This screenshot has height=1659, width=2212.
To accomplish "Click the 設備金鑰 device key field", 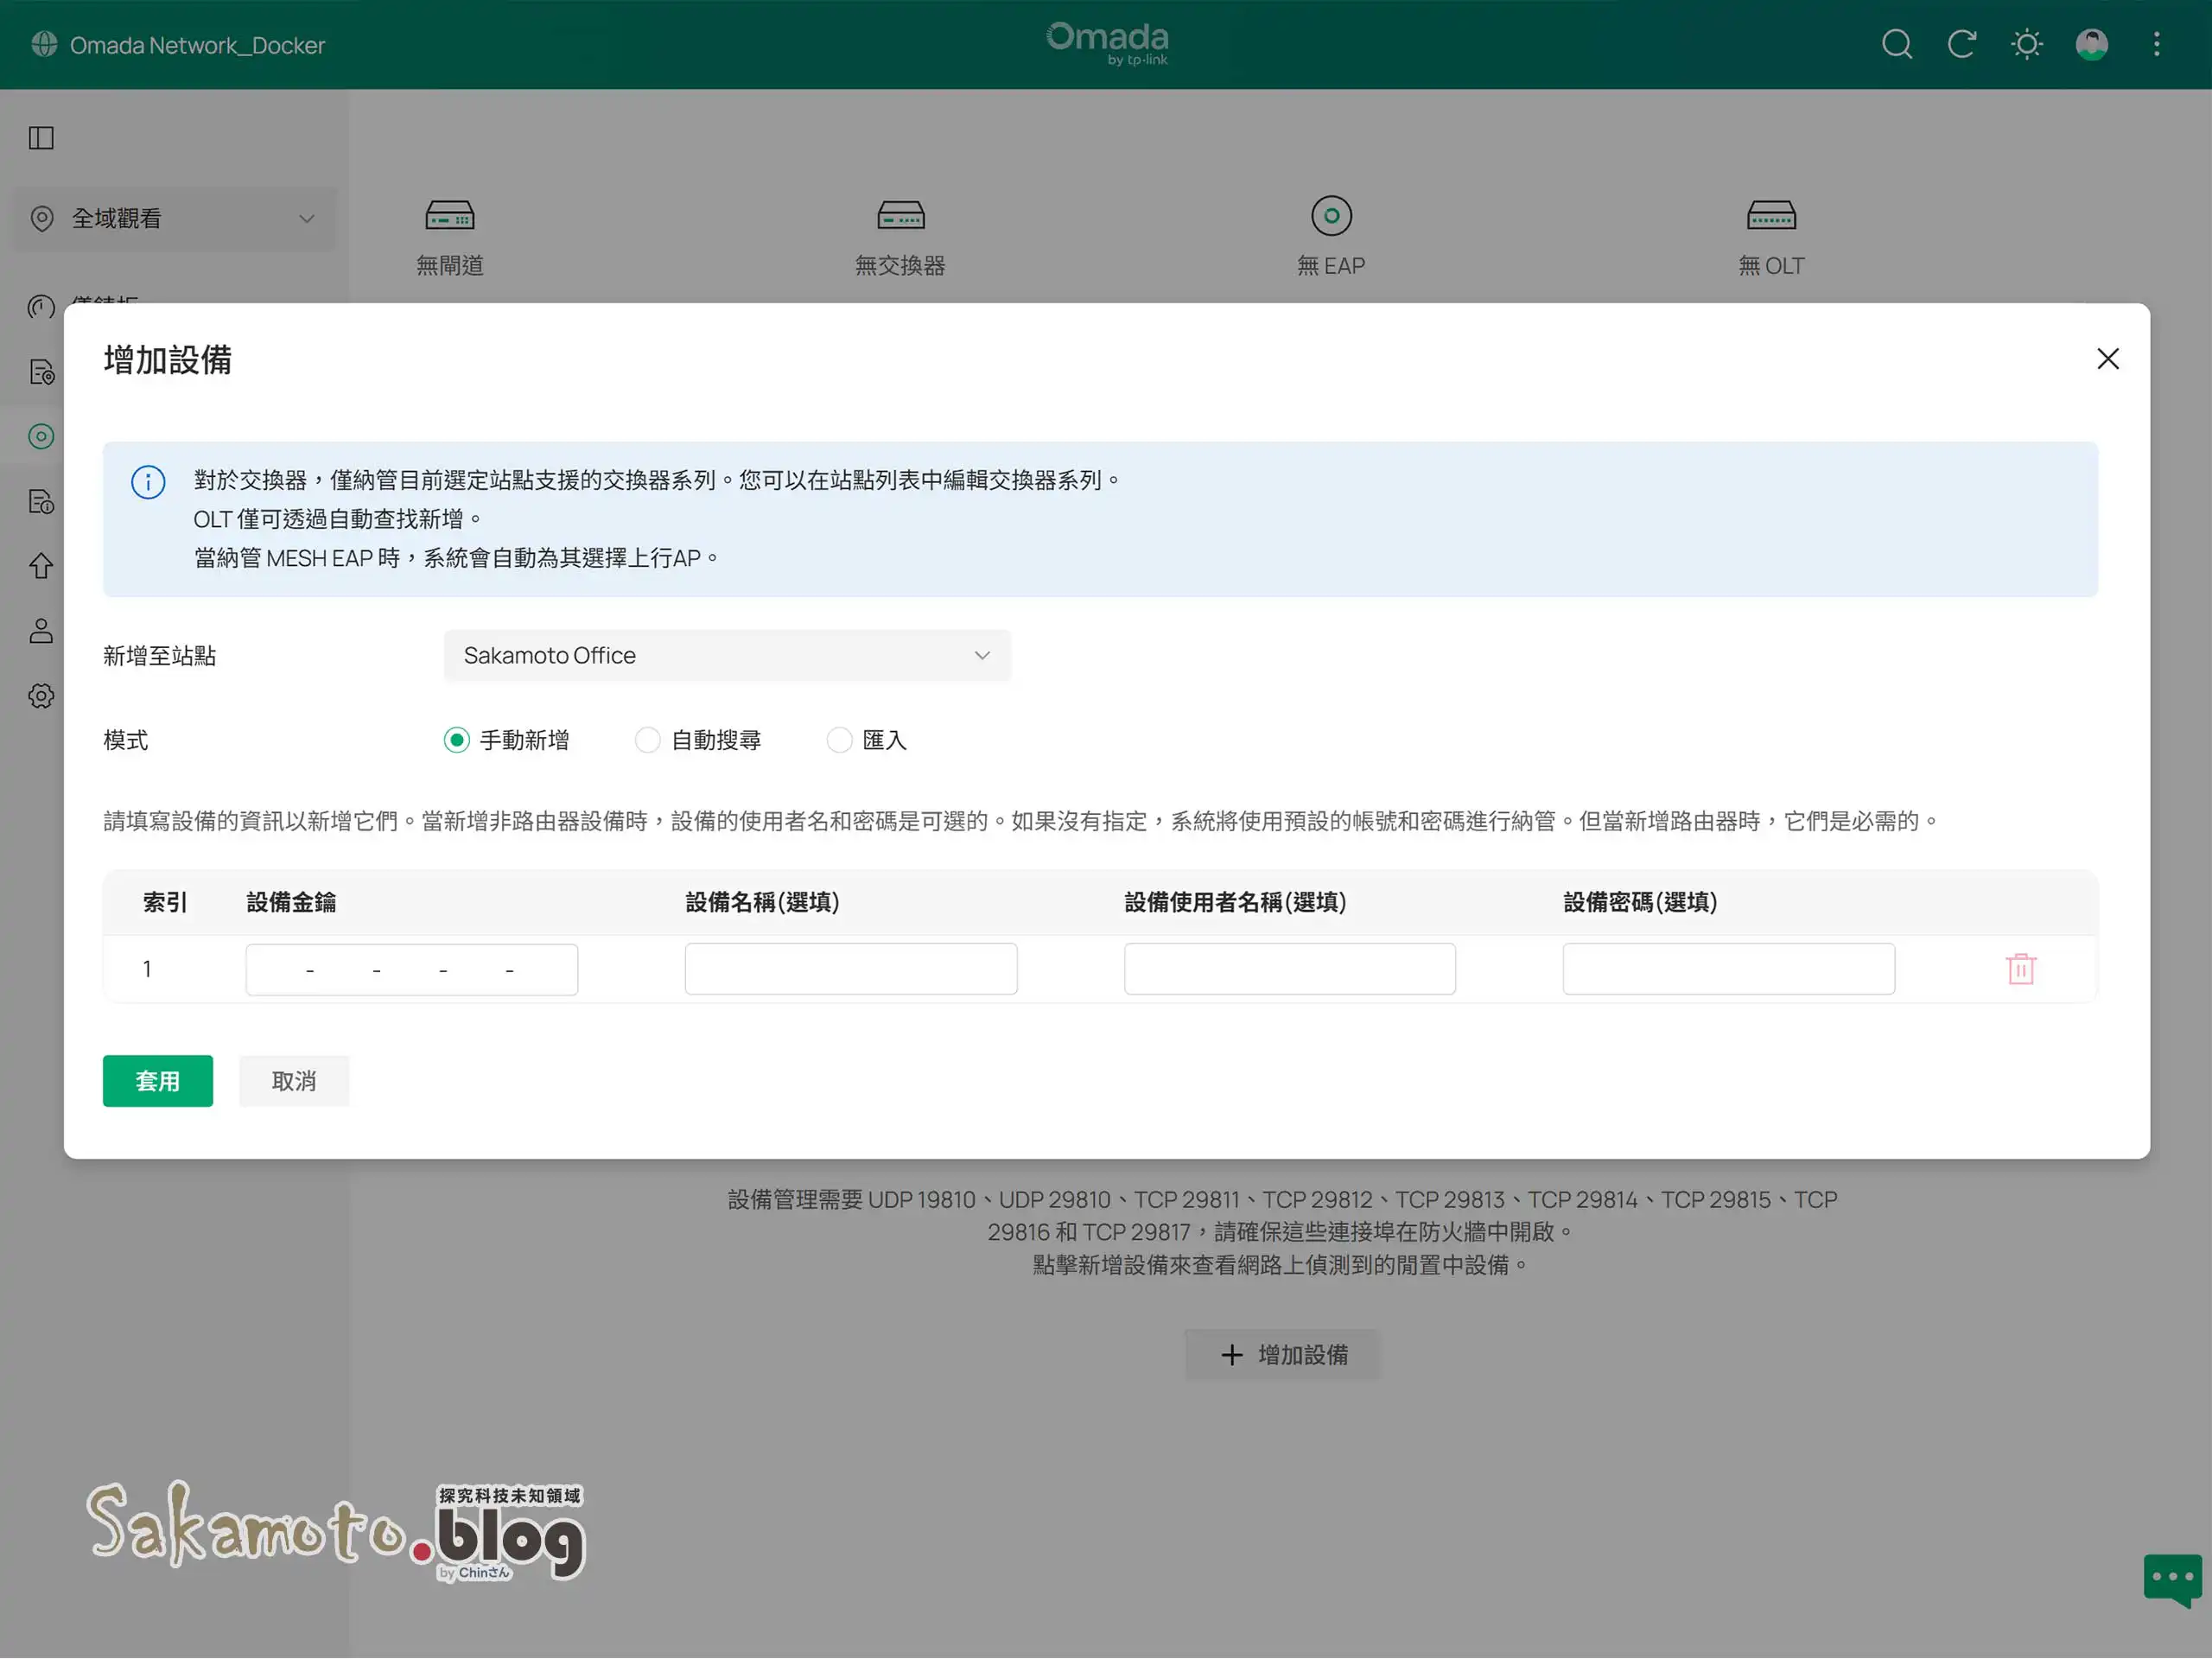I will [411, 969].
